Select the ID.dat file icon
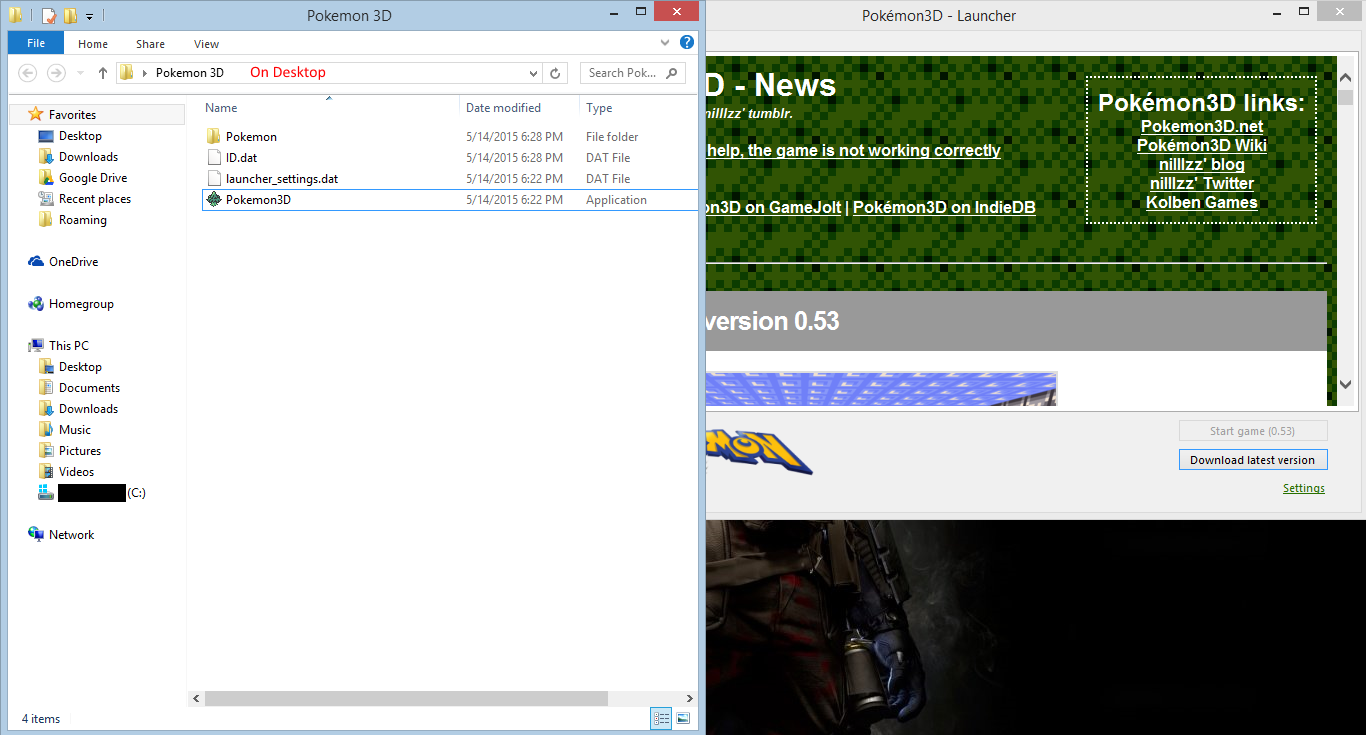The width and height of the screenshot is (1366, 735). [213, 158]
